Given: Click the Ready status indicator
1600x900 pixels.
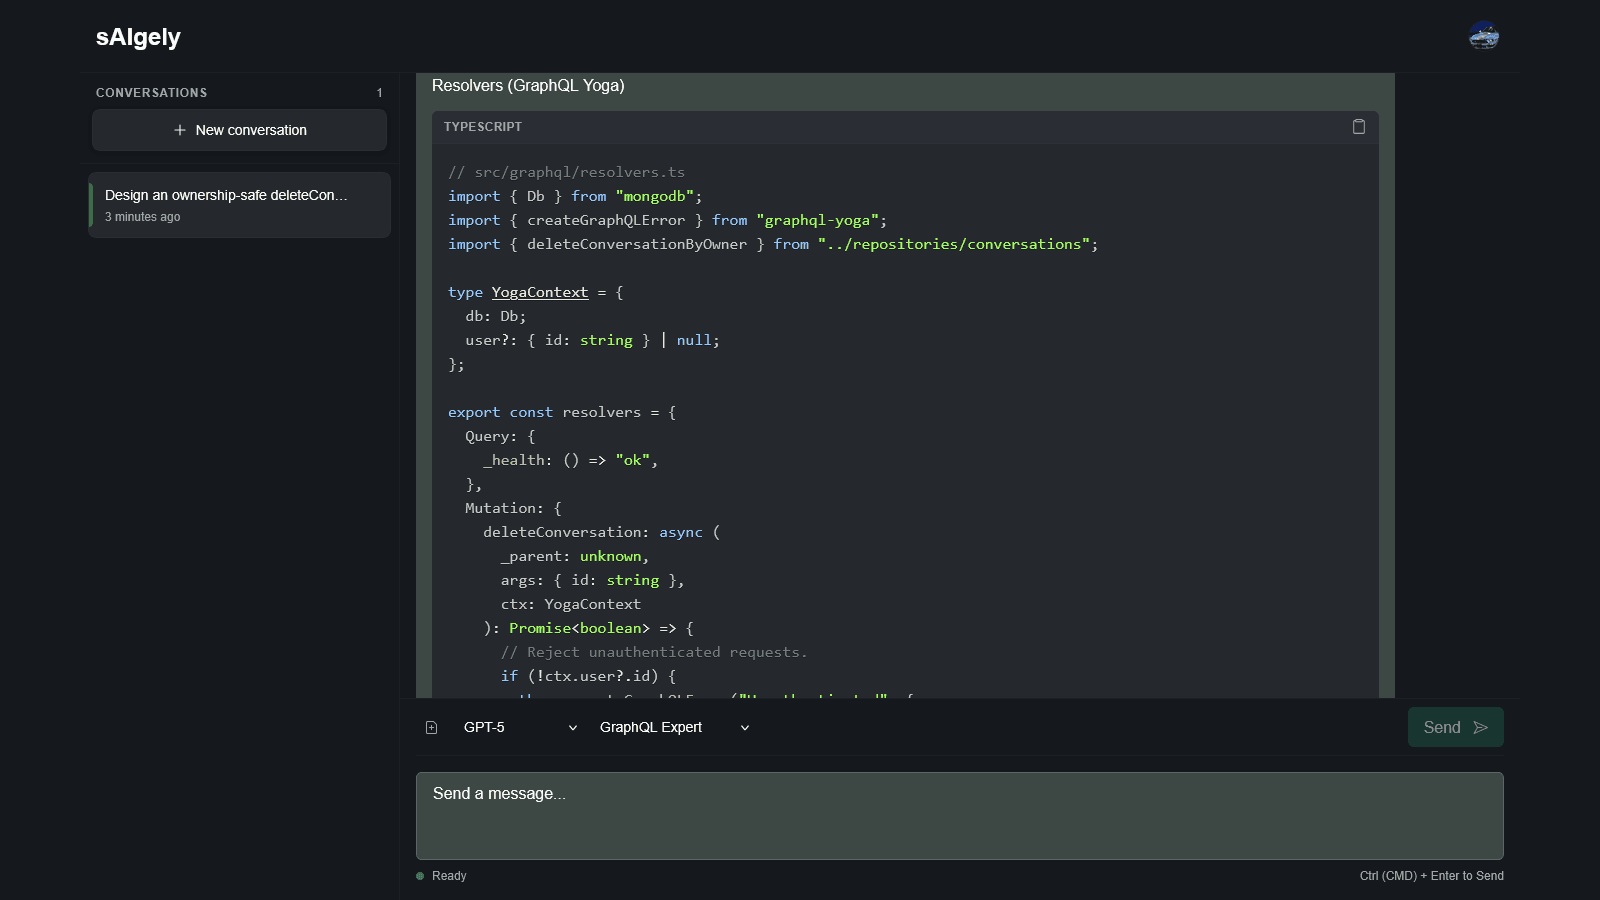Looking at the screenshot, I should click(x=441, y=876).
